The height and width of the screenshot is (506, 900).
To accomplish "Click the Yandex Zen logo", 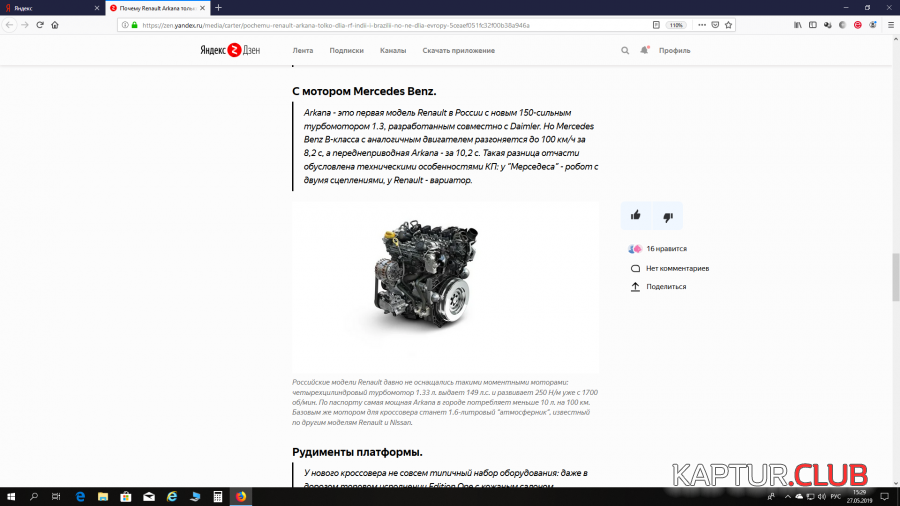I will 229,50.
